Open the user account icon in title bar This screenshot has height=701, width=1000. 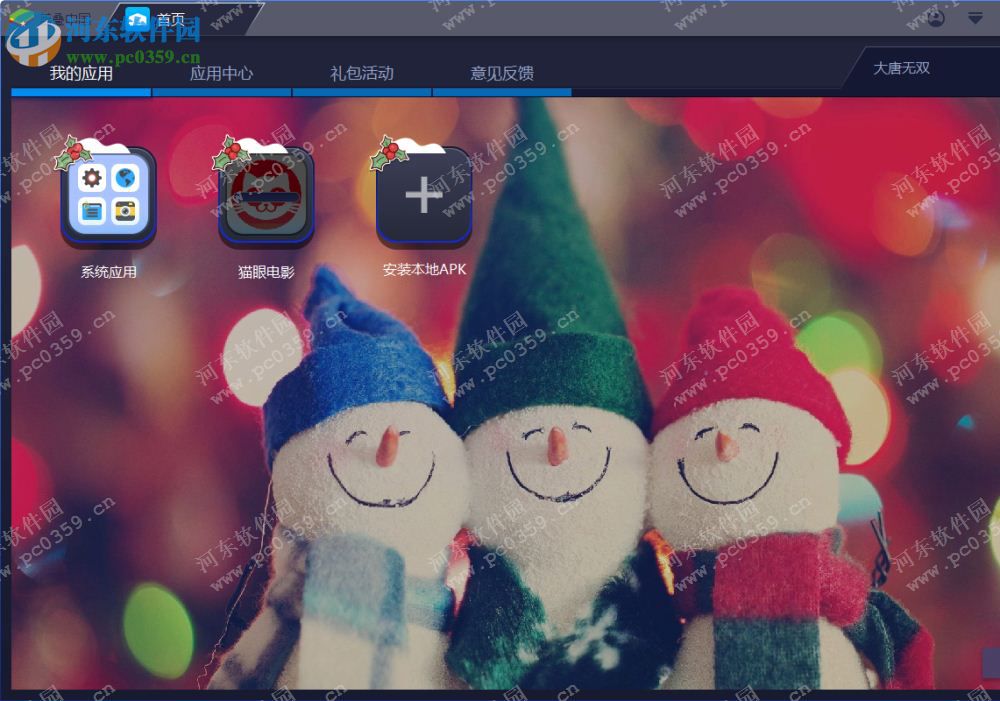click(935, 18)
